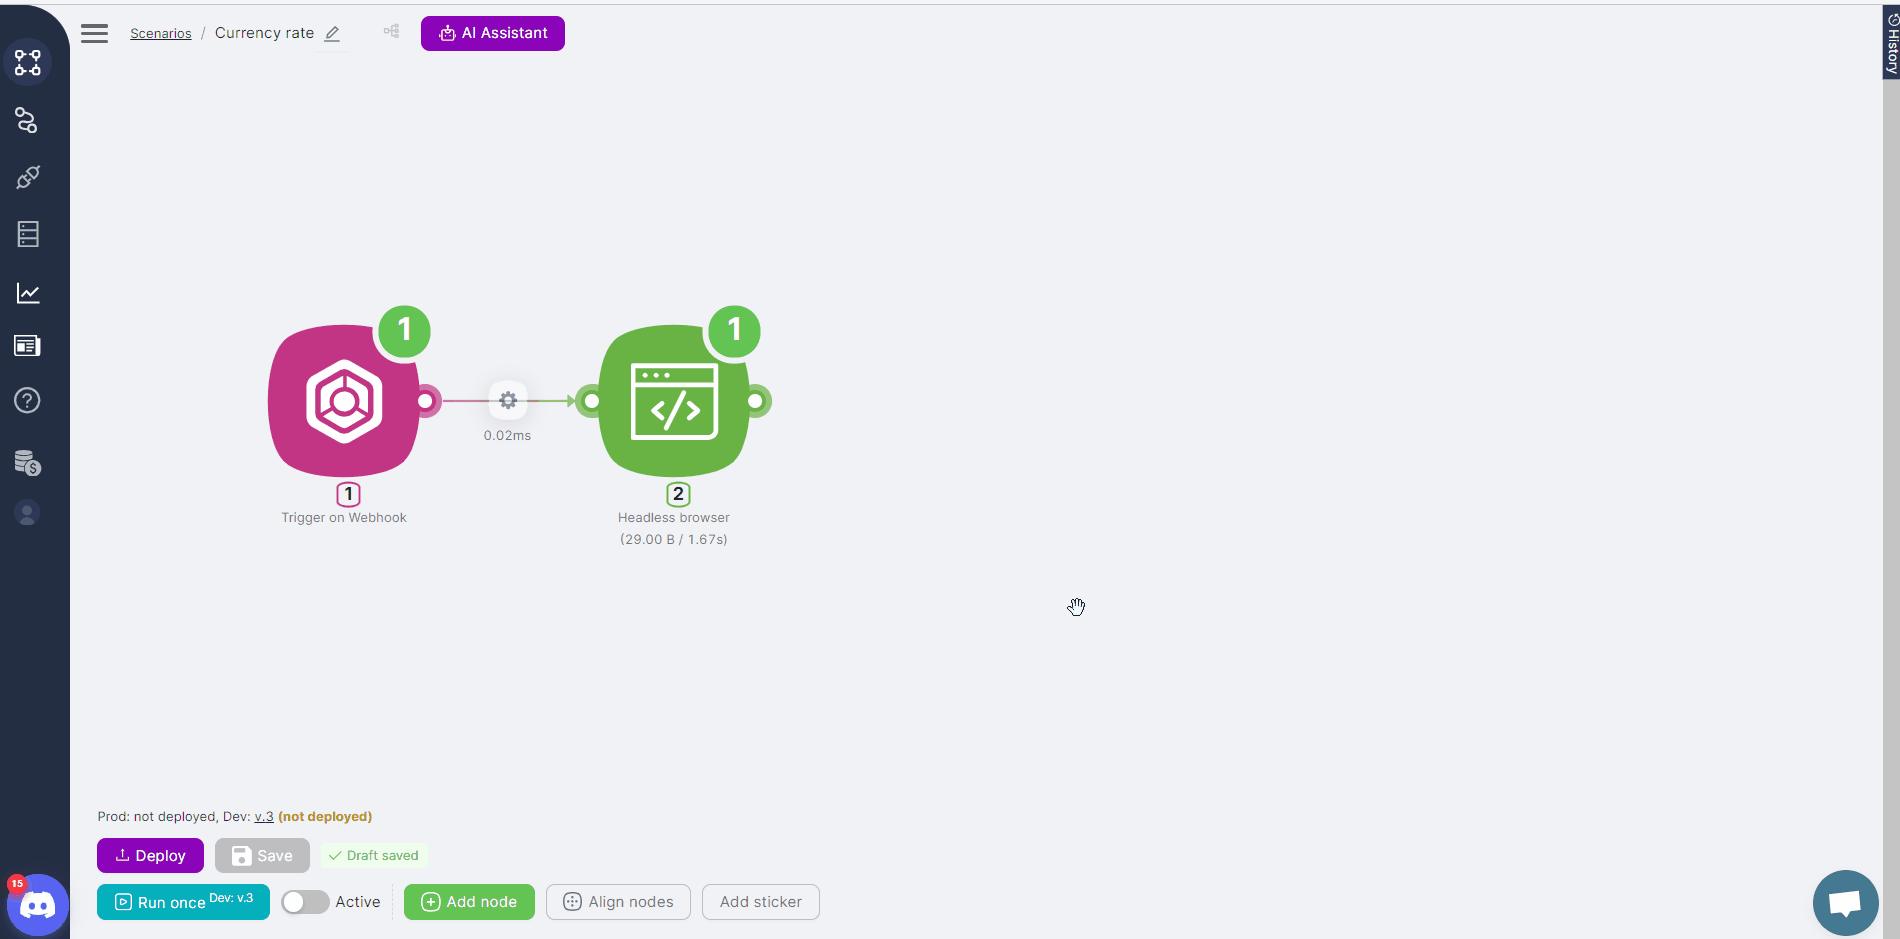Click the Add node button
Viewport: 1900px width, 939px height.
pyautogui.click(x=469, y=902)
